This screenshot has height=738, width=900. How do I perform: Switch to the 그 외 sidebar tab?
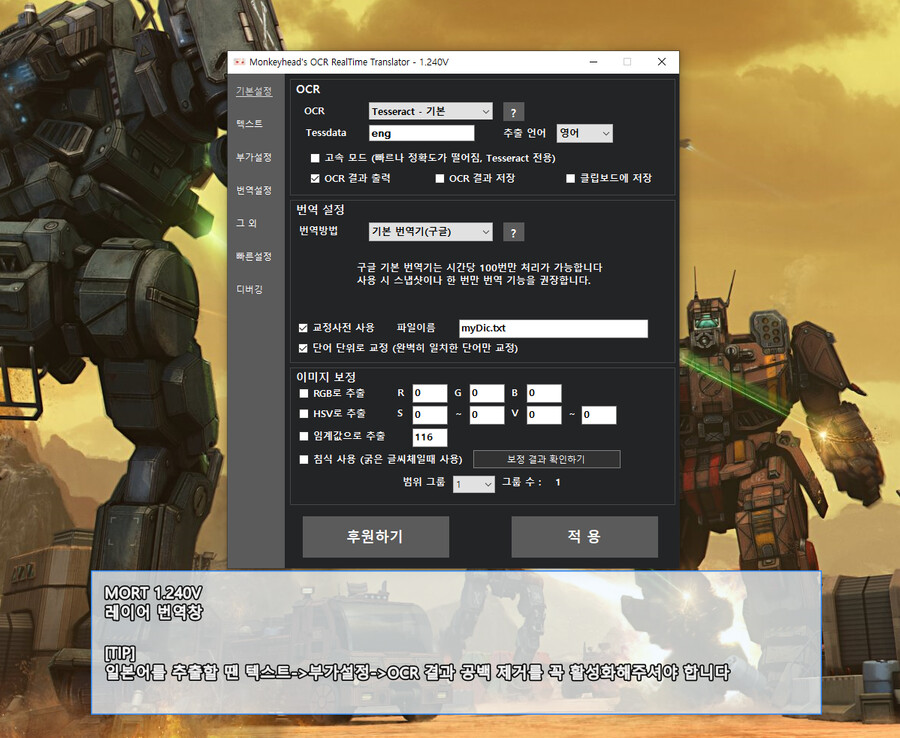(246, 223)
